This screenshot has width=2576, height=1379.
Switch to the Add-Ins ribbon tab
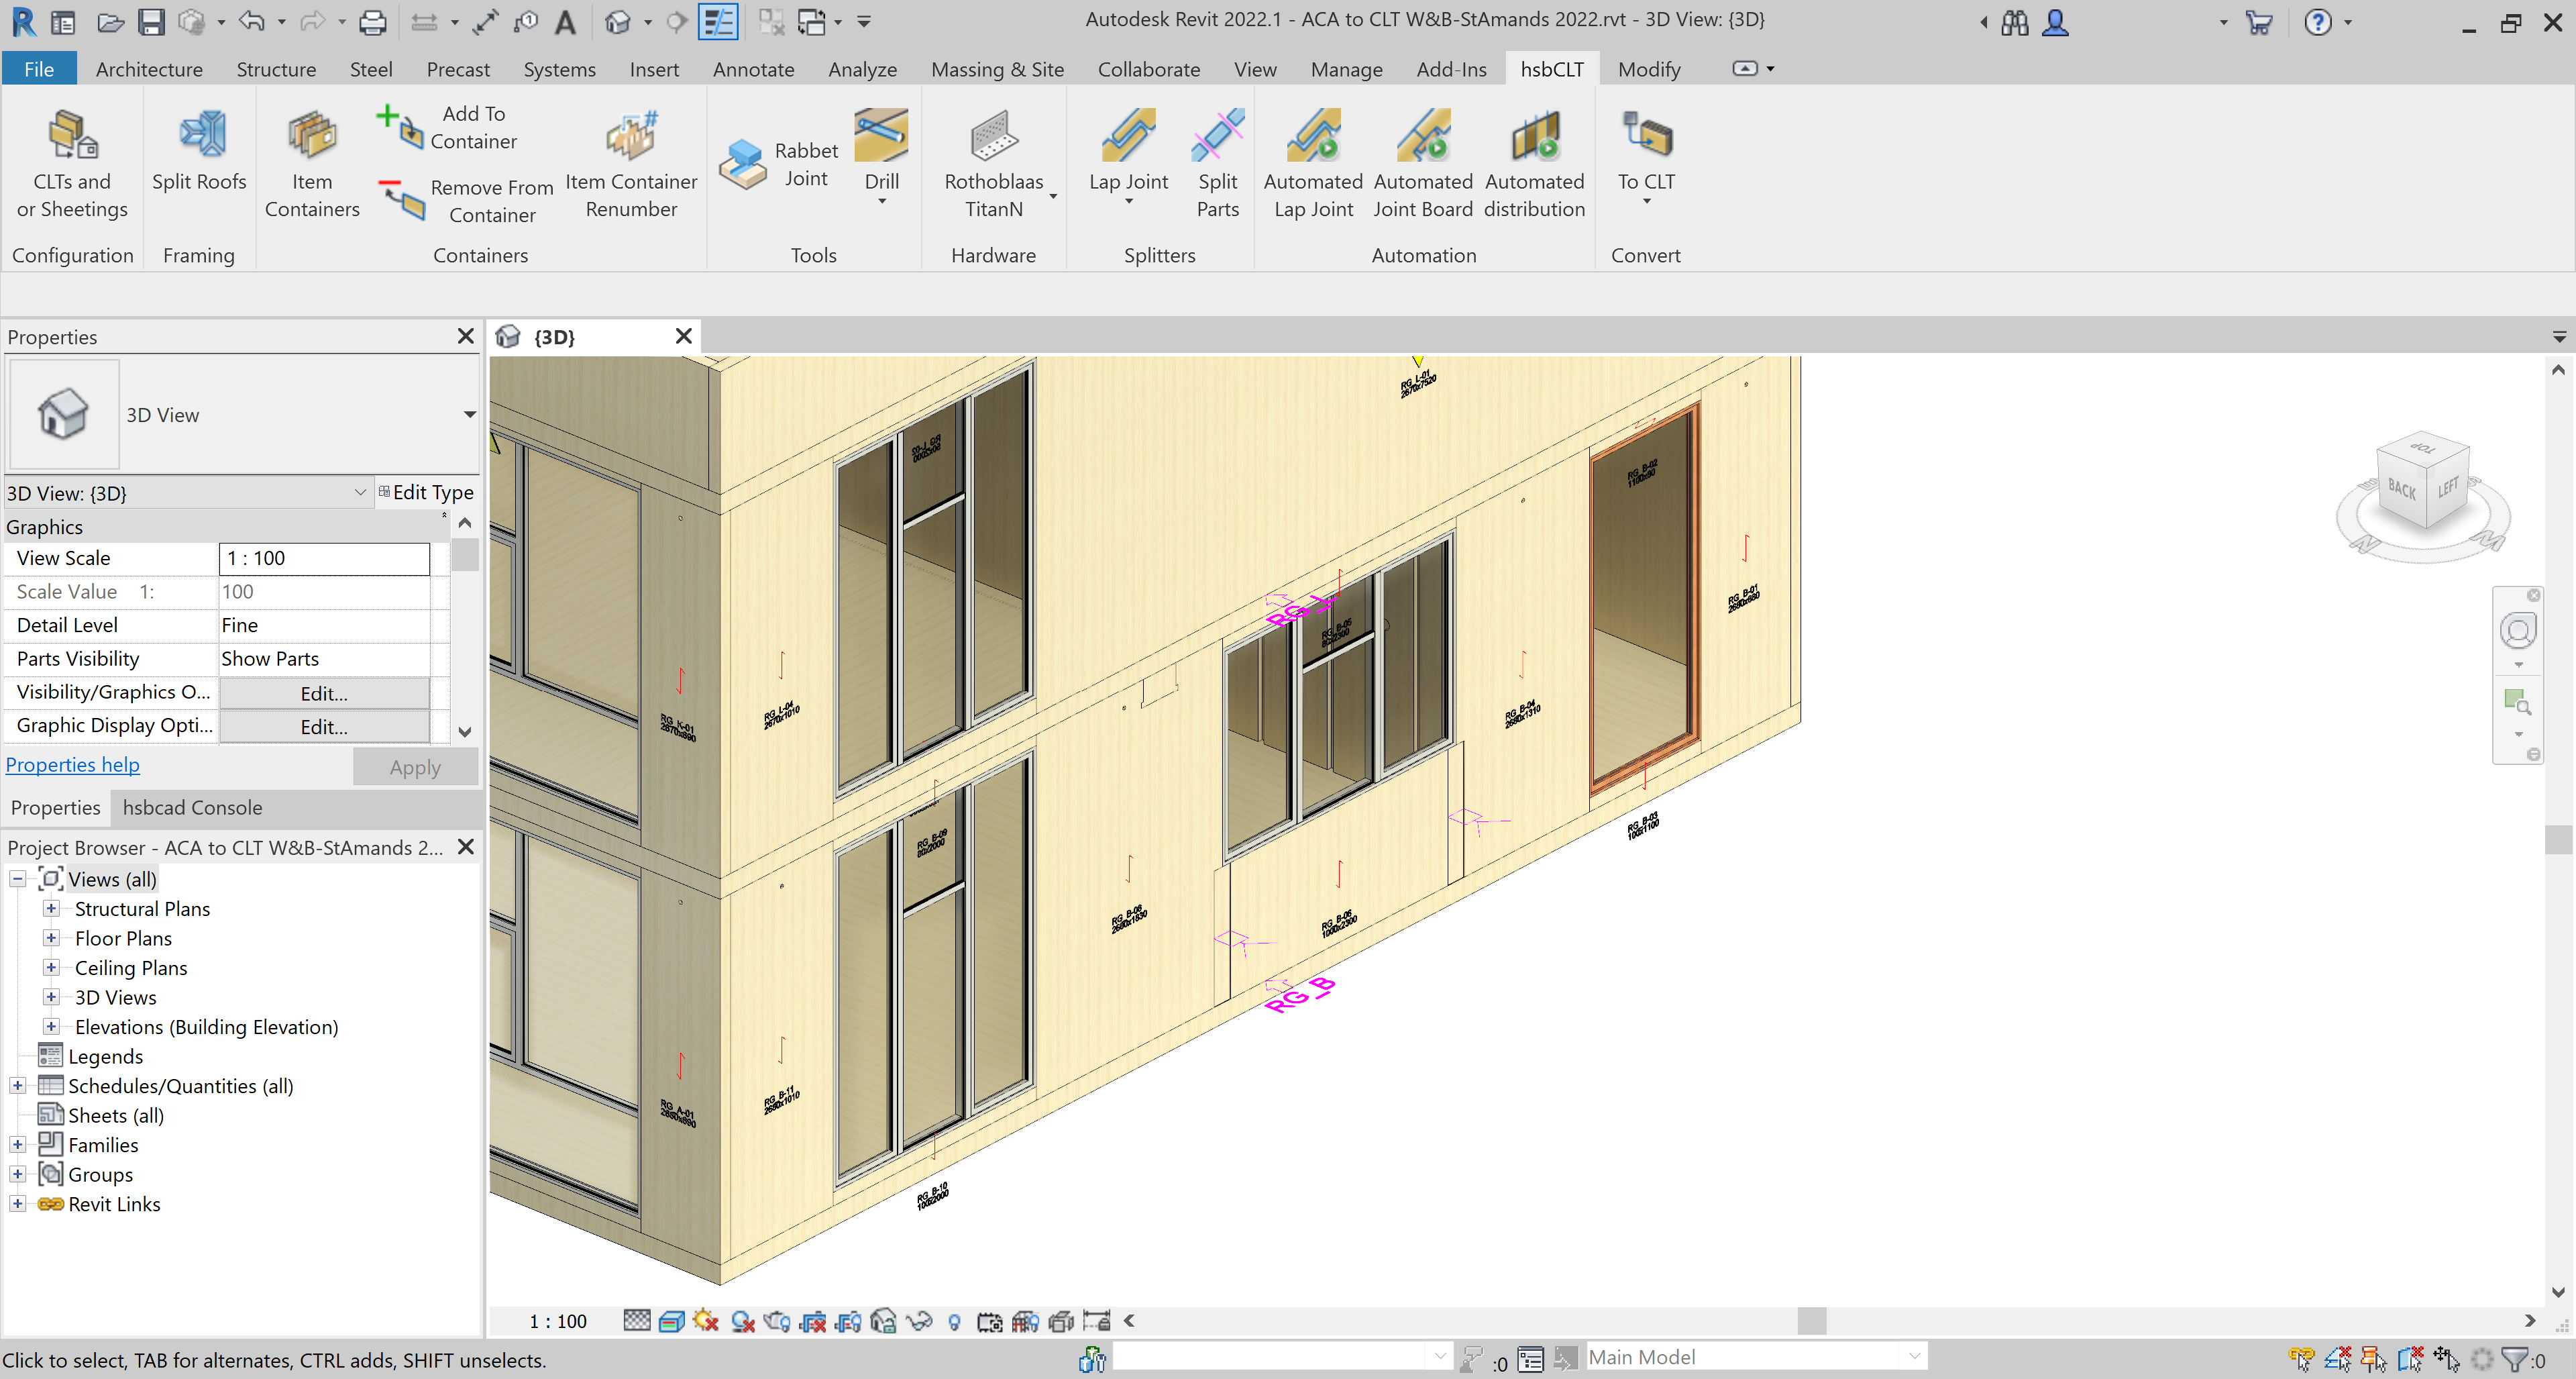1451,69
